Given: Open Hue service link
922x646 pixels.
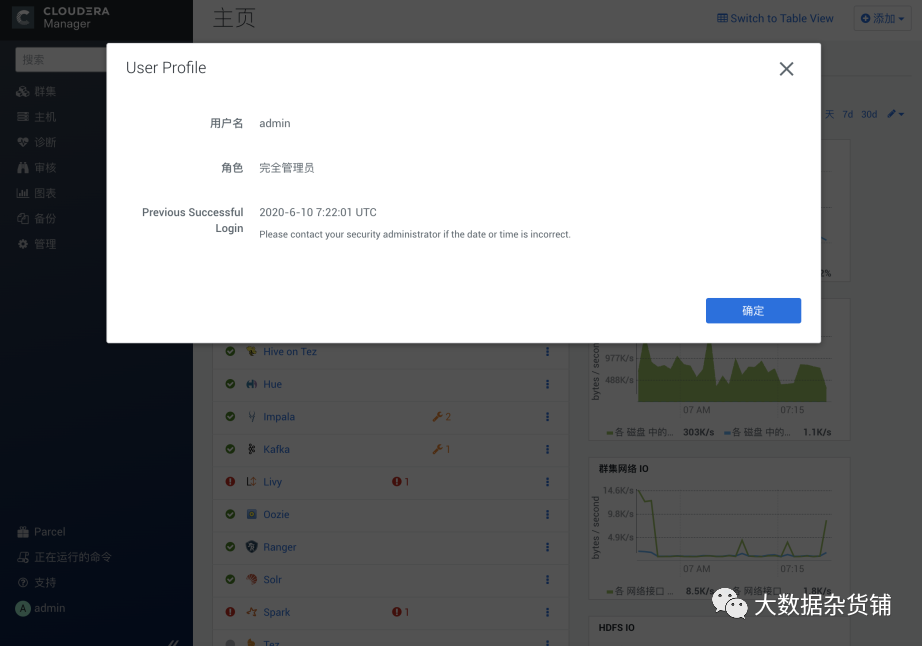Looking at the screenshot, I should pyautogui.click(x=272, y=384).
